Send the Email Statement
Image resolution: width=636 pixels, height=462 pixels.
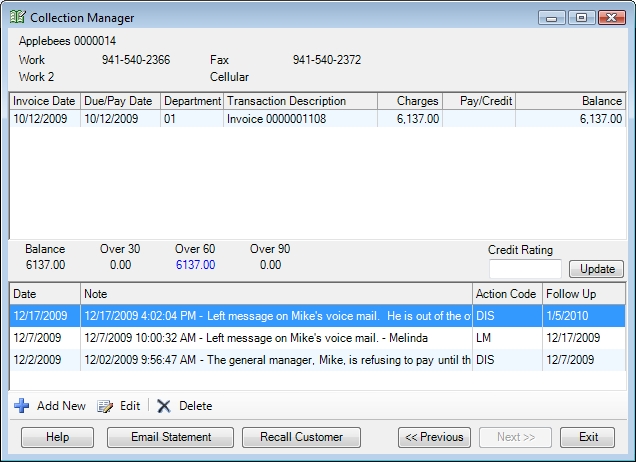point(172,437)
